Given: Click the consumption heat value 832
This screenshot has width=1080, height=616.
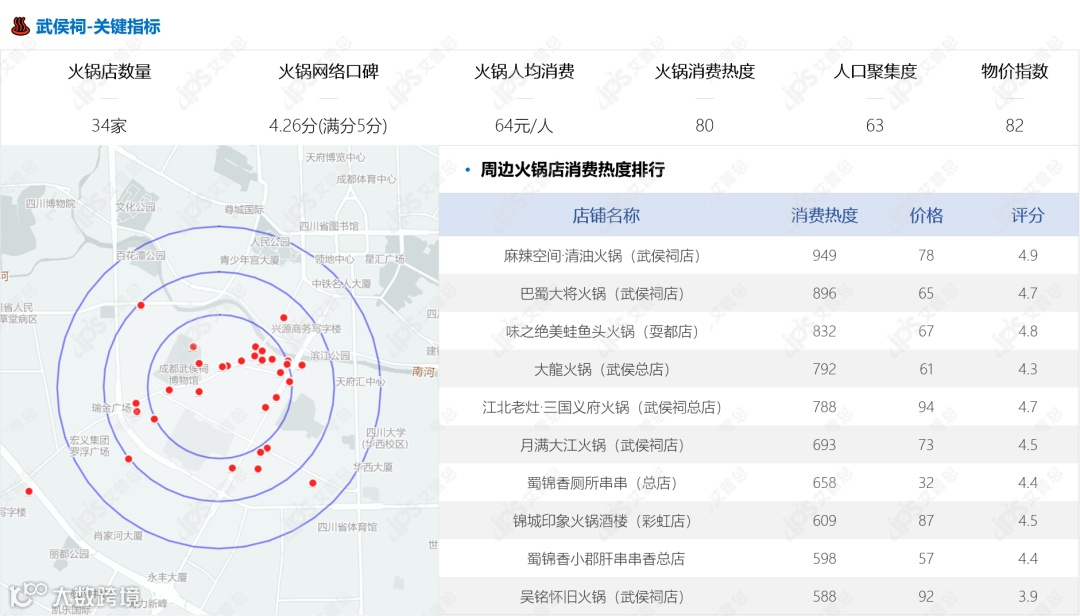Looking at the screenshot, I should (824, 331).
